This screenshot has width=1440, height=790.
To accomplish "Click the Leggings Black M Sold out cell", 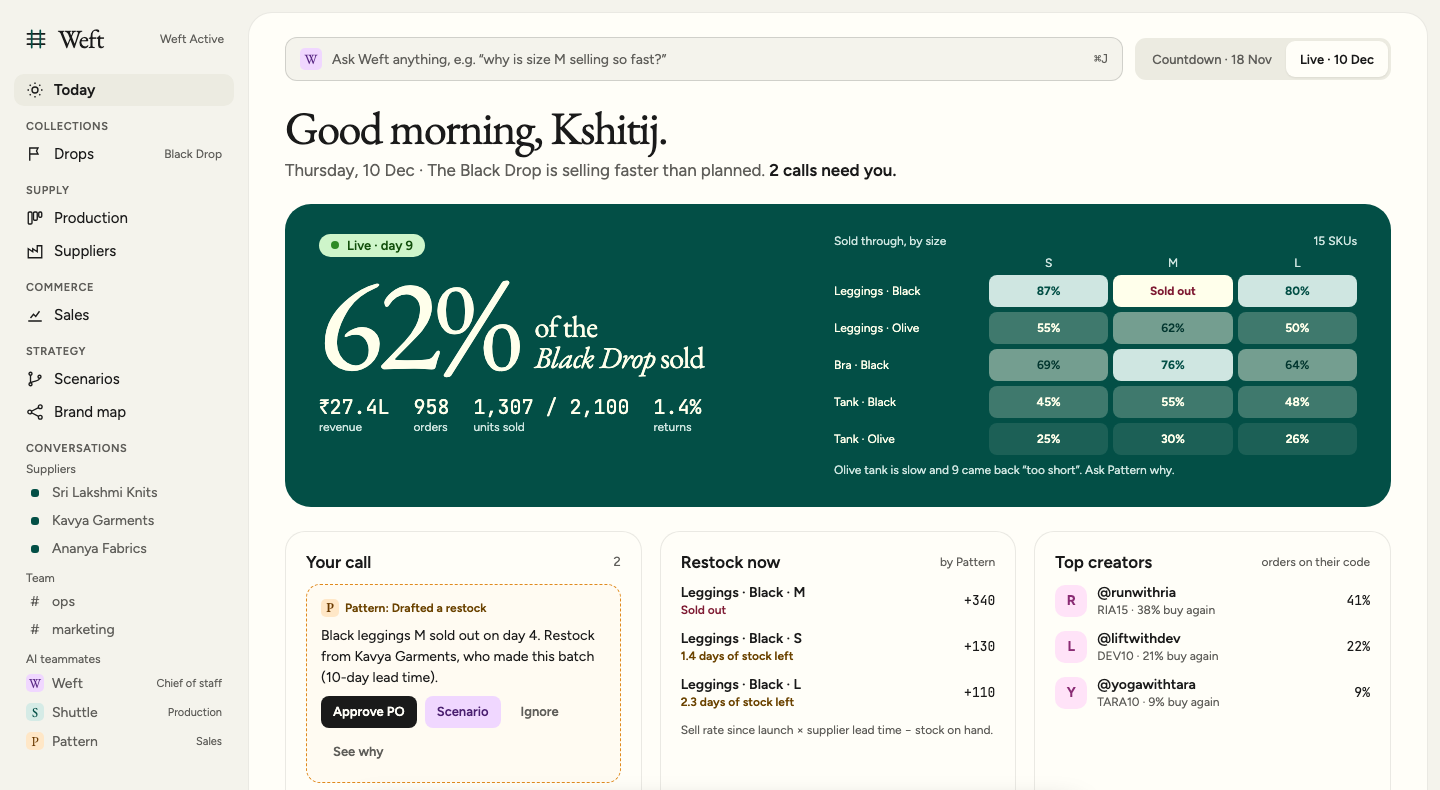I will coord(1173,291).
